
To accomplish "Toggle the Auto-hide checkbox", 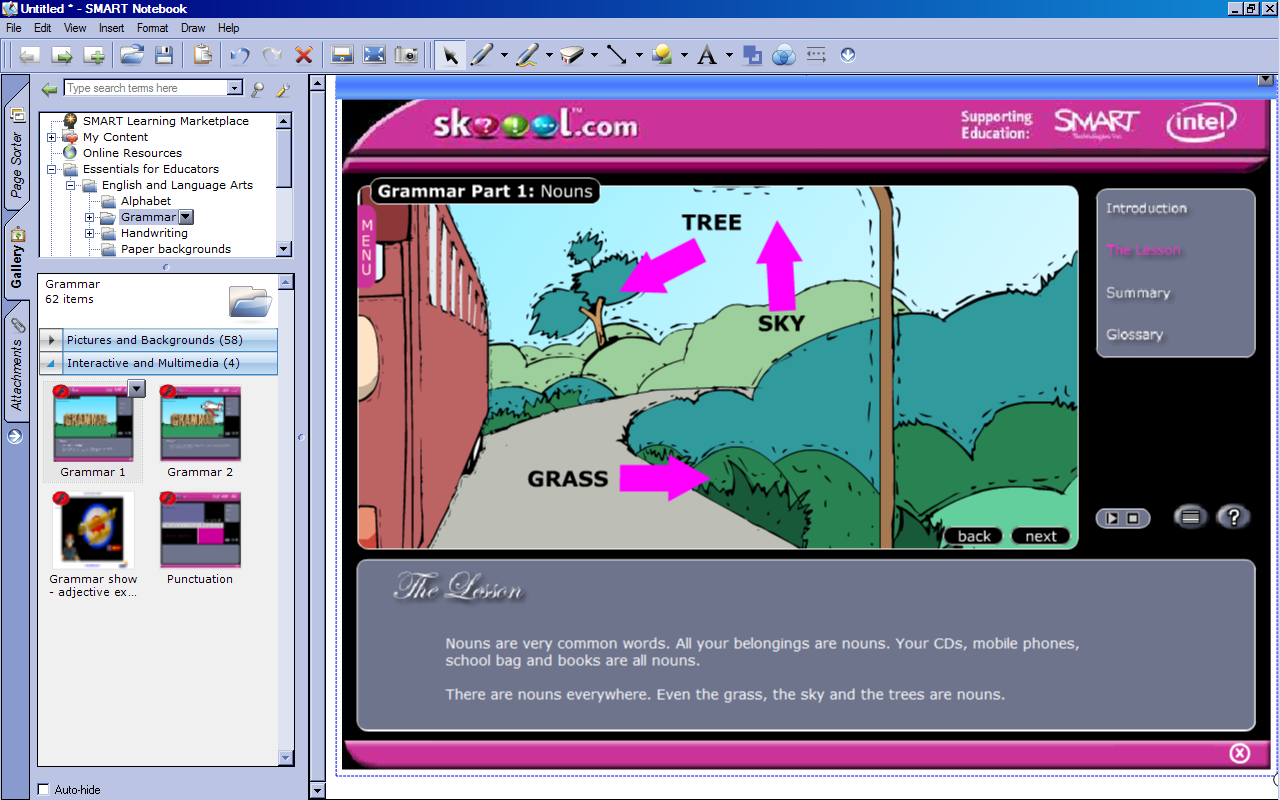I will [x=43, y=789].
